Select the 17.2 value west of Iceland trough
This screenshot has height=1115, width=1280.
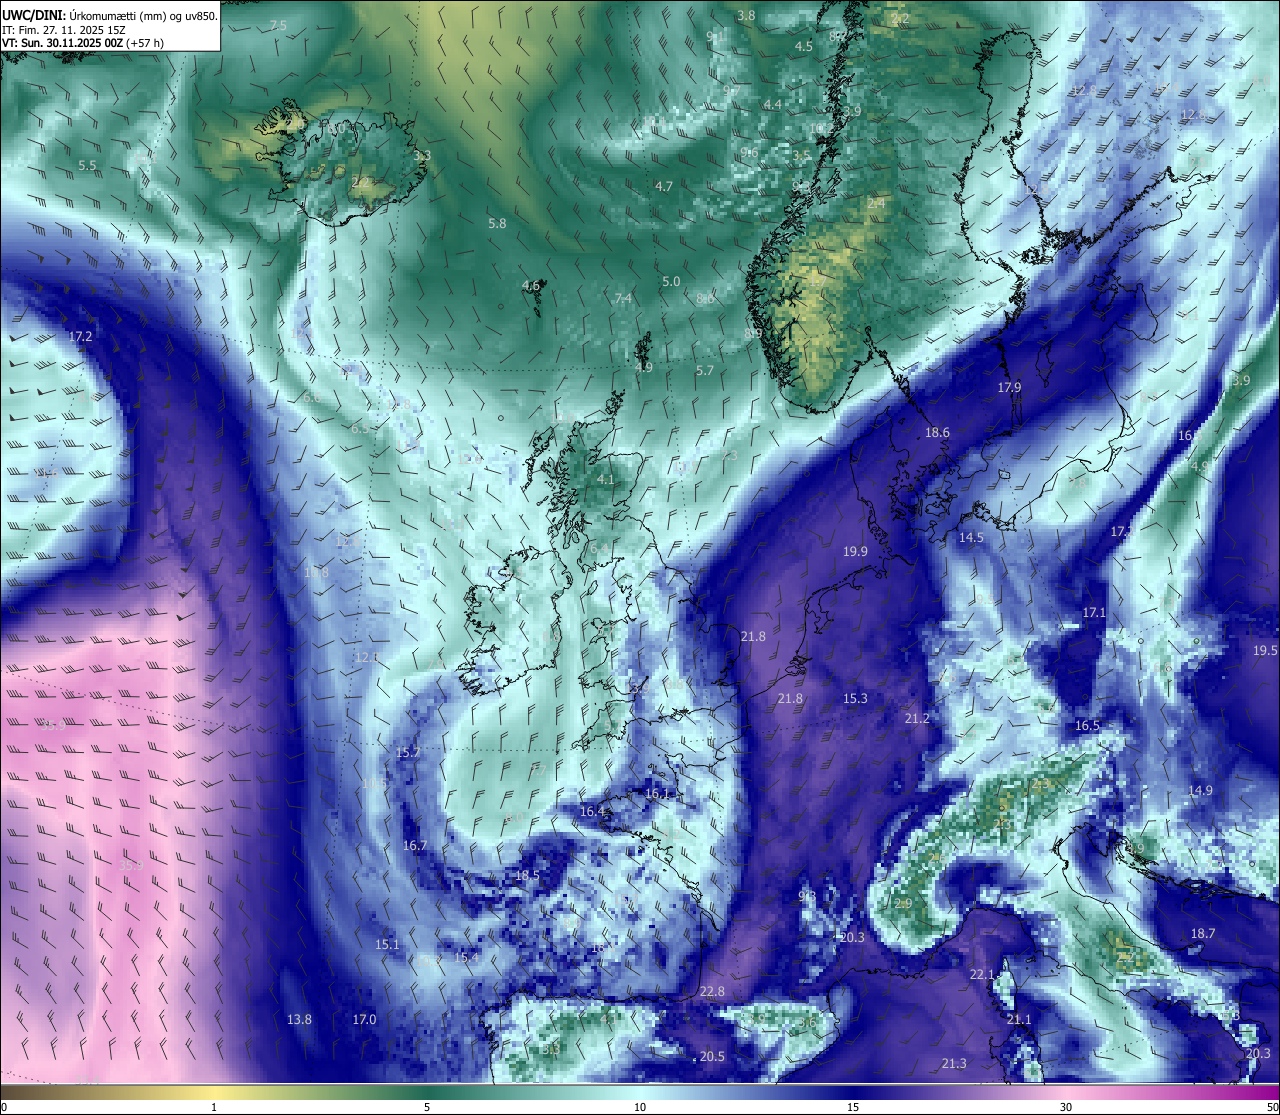[81, 337]
